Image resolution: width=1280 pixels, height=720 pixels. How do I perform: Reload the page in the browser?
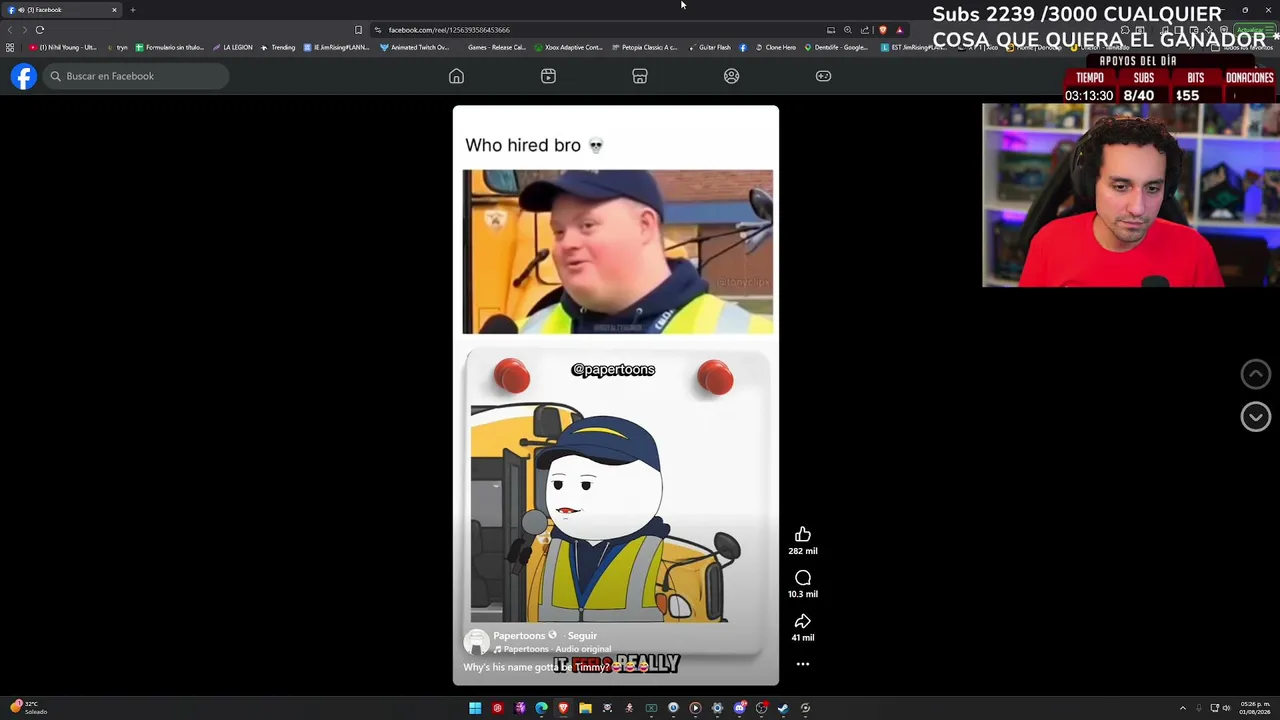40,30
